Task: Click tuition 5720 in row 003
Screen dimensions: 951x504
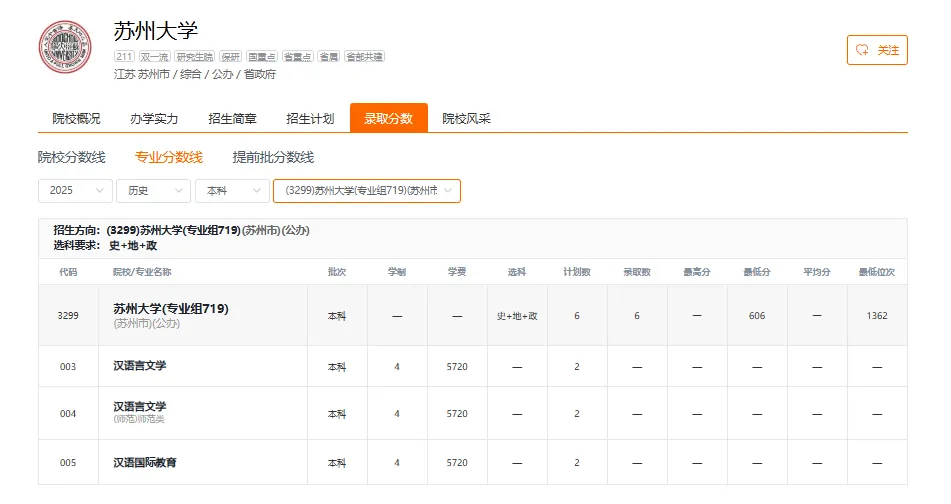Action: (x=457, y=366)
